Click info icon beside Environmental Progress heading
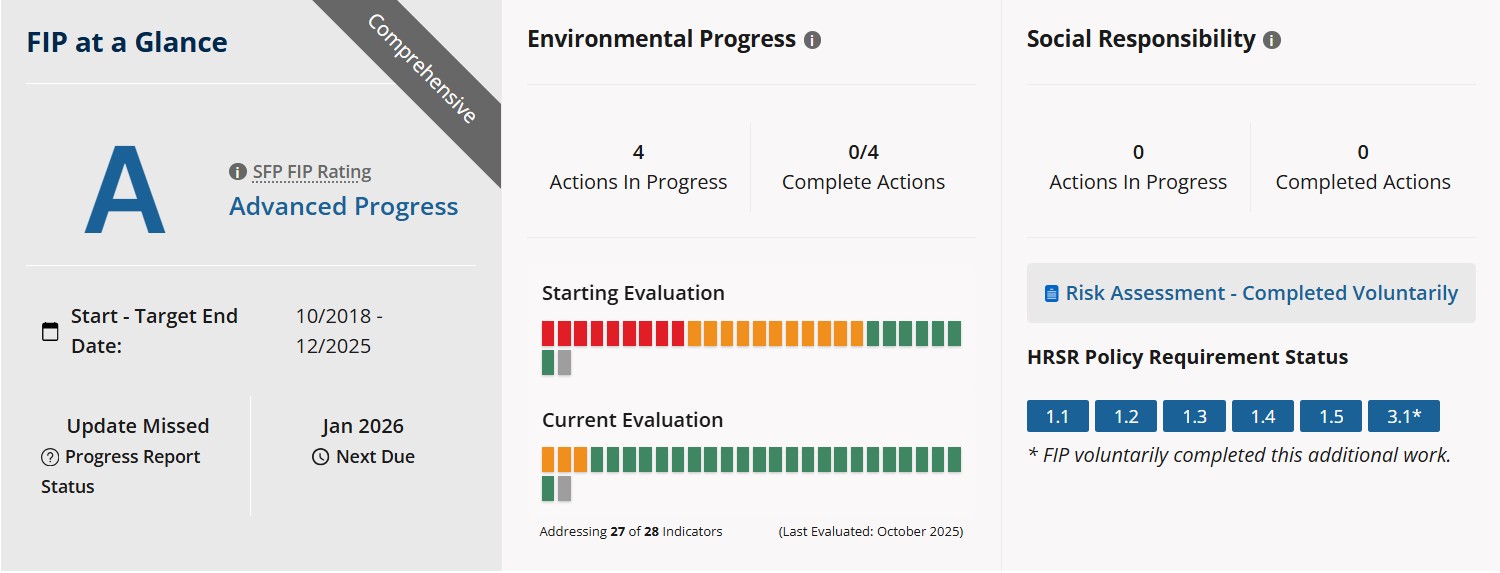 tap(812, 41)
